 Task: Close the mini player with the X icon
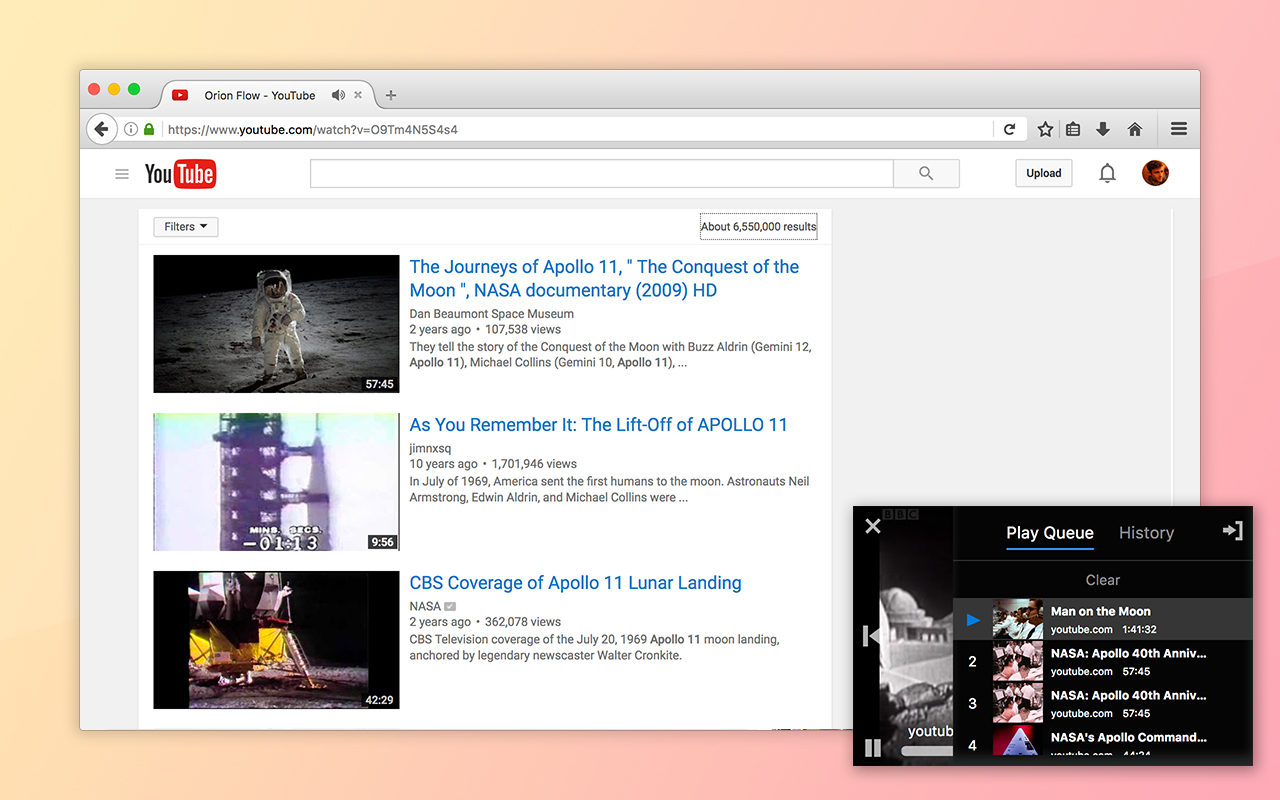click(873, 526)
